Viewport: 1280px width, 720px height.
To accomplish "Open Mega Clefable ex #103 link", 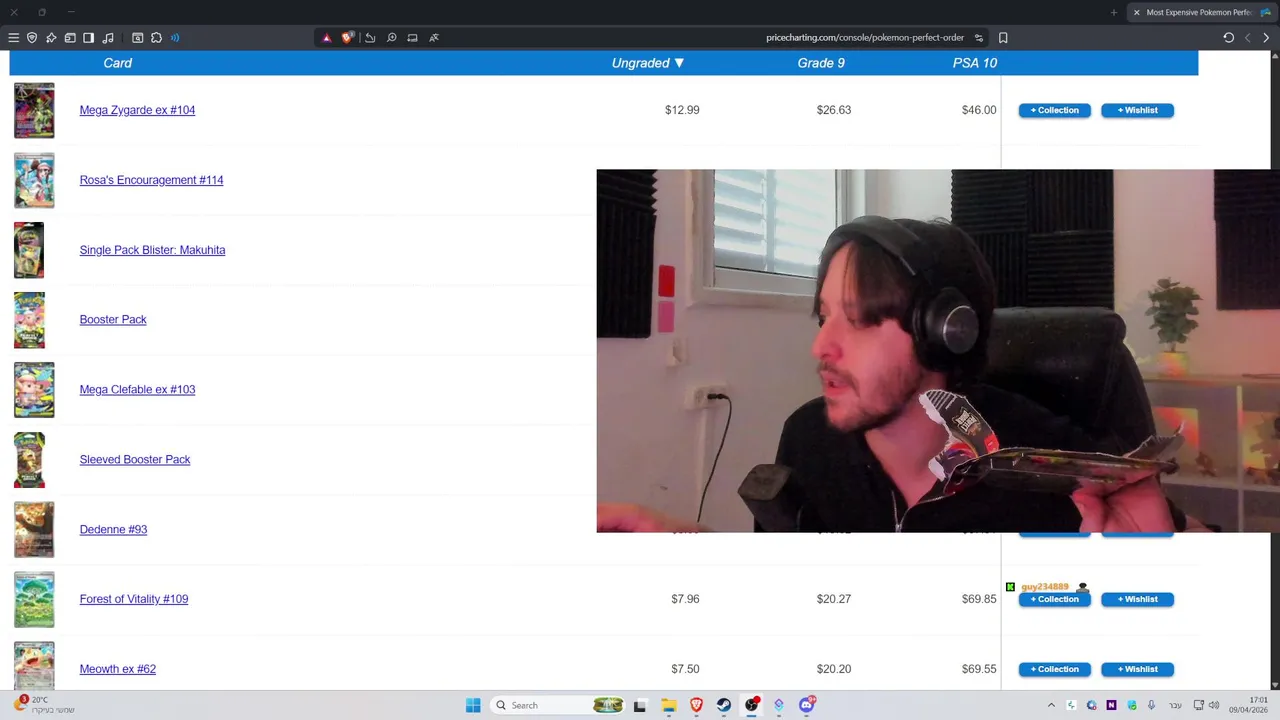I will coord(137,389).
